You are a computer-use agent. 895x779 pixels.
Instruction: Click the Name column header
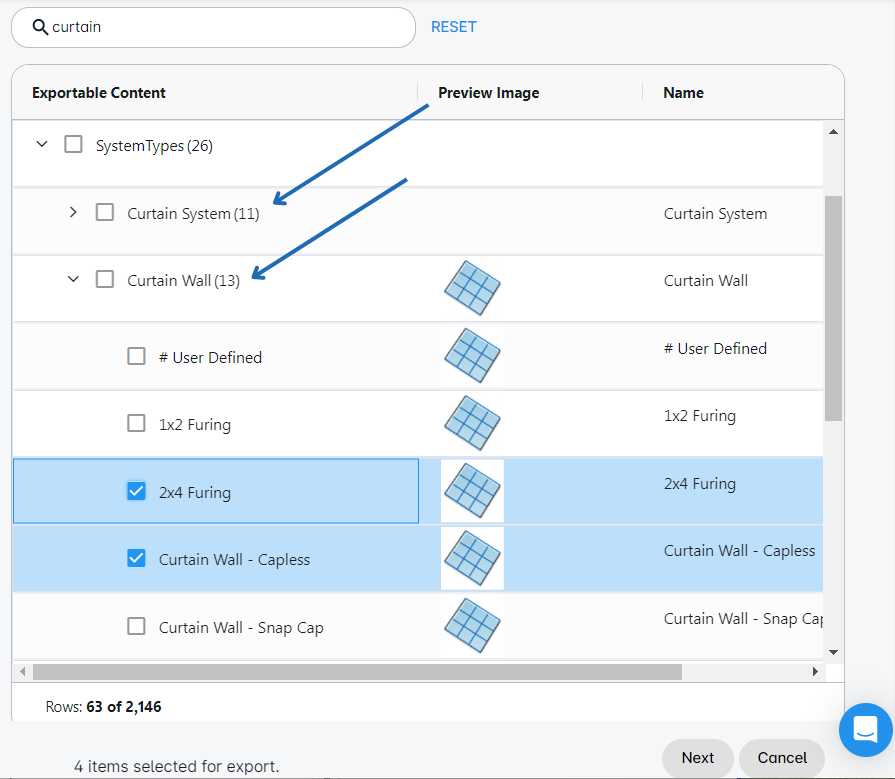click(x=684, y=93)
